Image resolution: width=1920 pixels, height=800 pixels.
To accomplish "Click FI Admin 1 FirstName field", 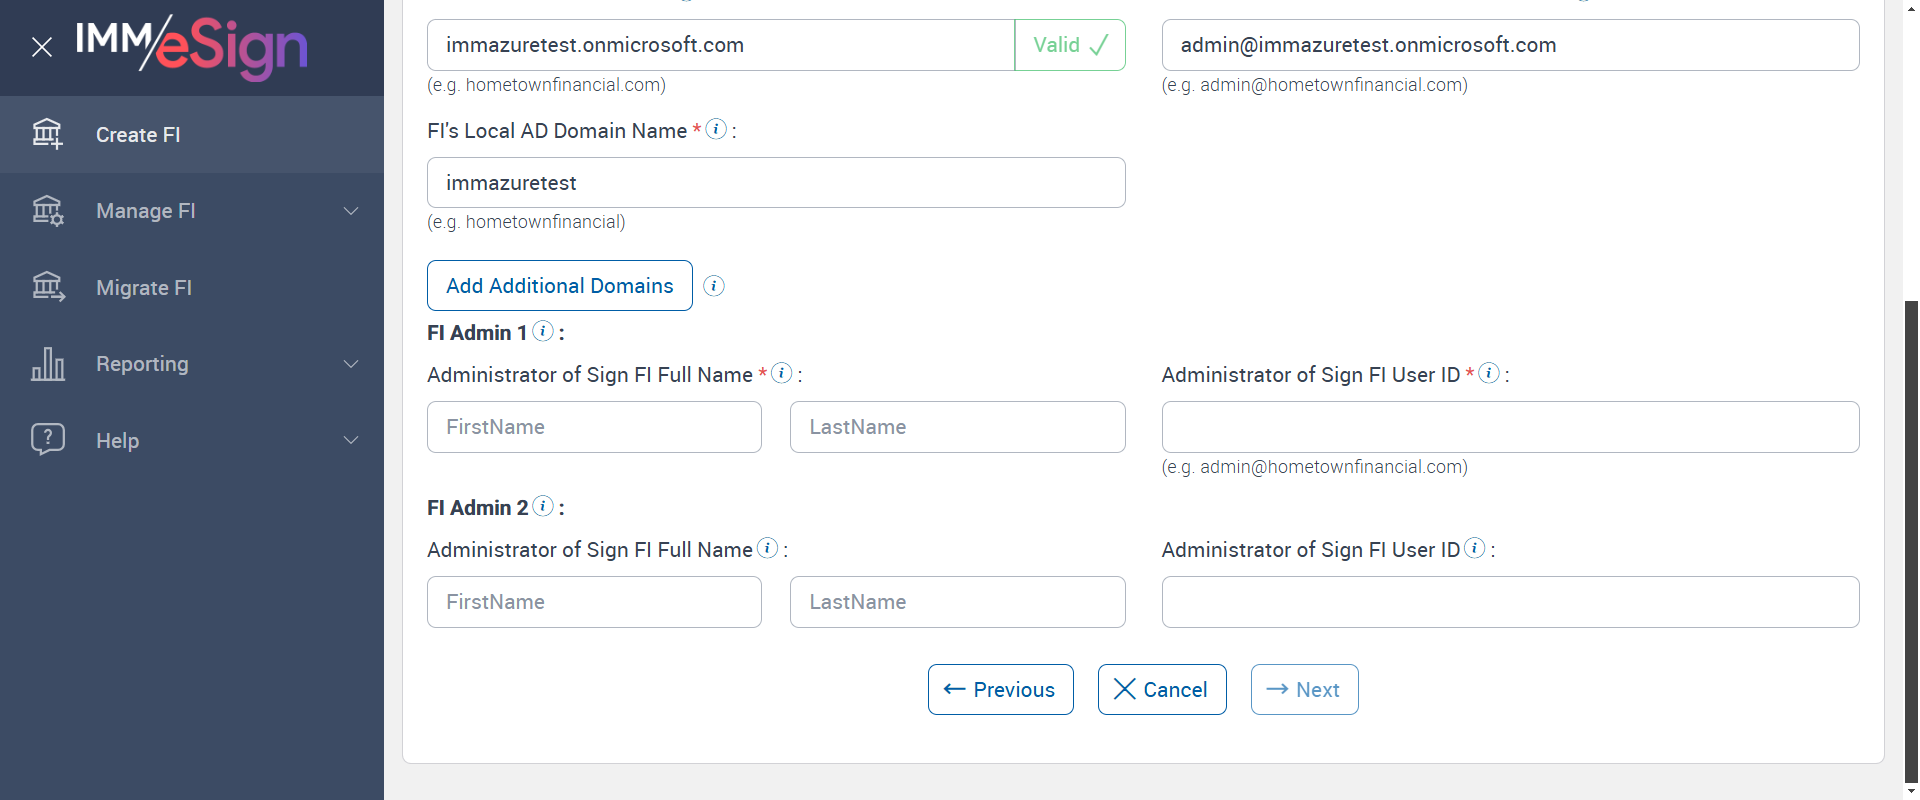I will pos(594,427).
